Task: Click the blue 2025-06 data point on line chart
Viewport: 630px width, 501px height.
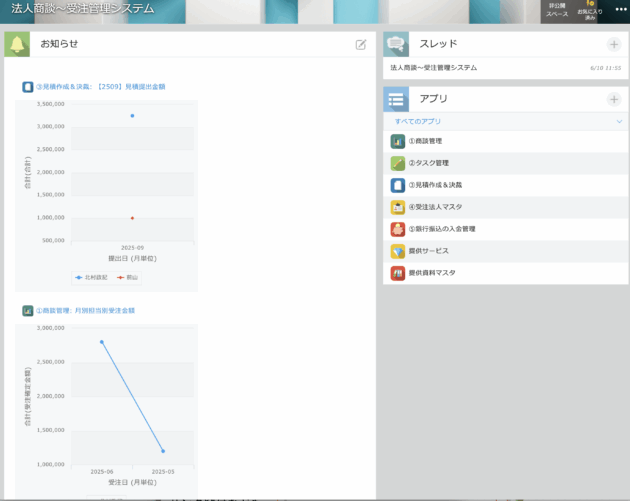Action: pyautogui.click(x=102, y=342)
